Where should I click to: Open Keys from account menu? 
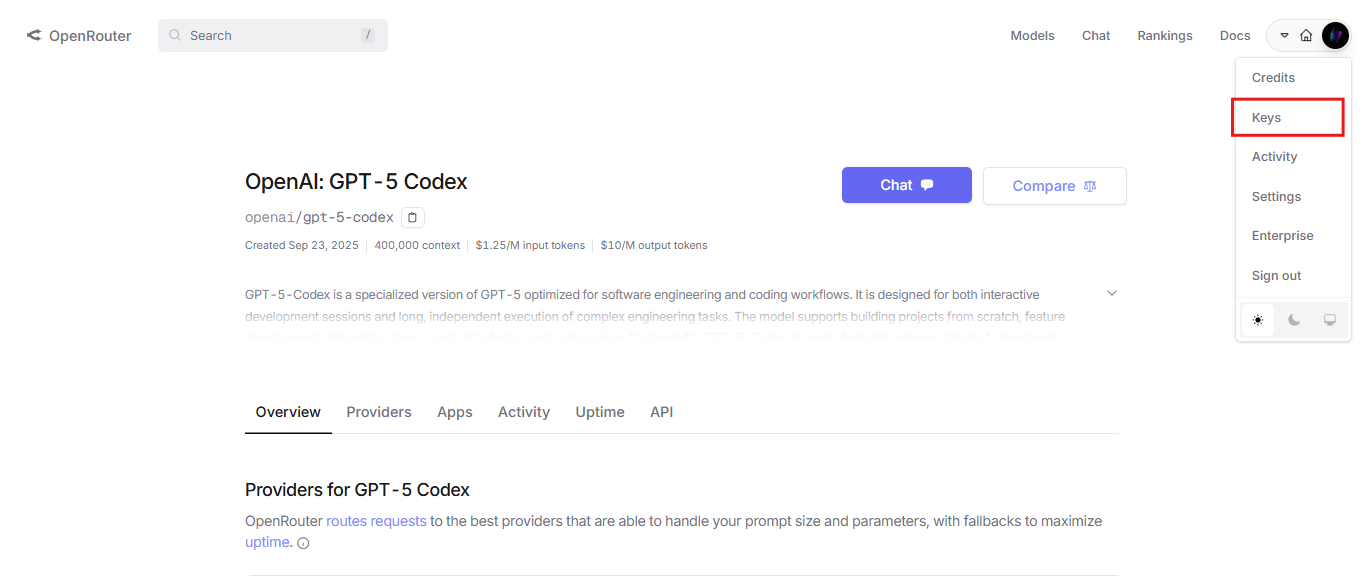(1287, 117)
